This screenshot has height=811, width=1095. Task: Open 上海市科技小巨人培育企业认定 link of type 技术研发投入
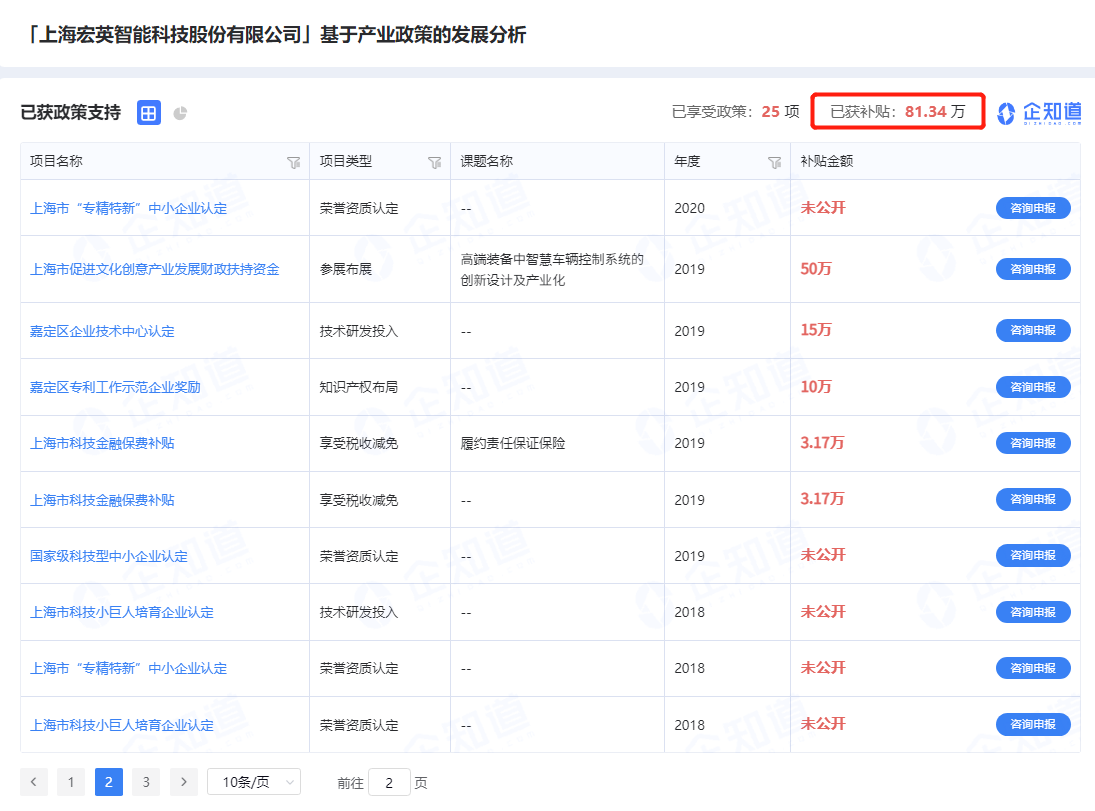pyautogui.click(x=122, y=612)
